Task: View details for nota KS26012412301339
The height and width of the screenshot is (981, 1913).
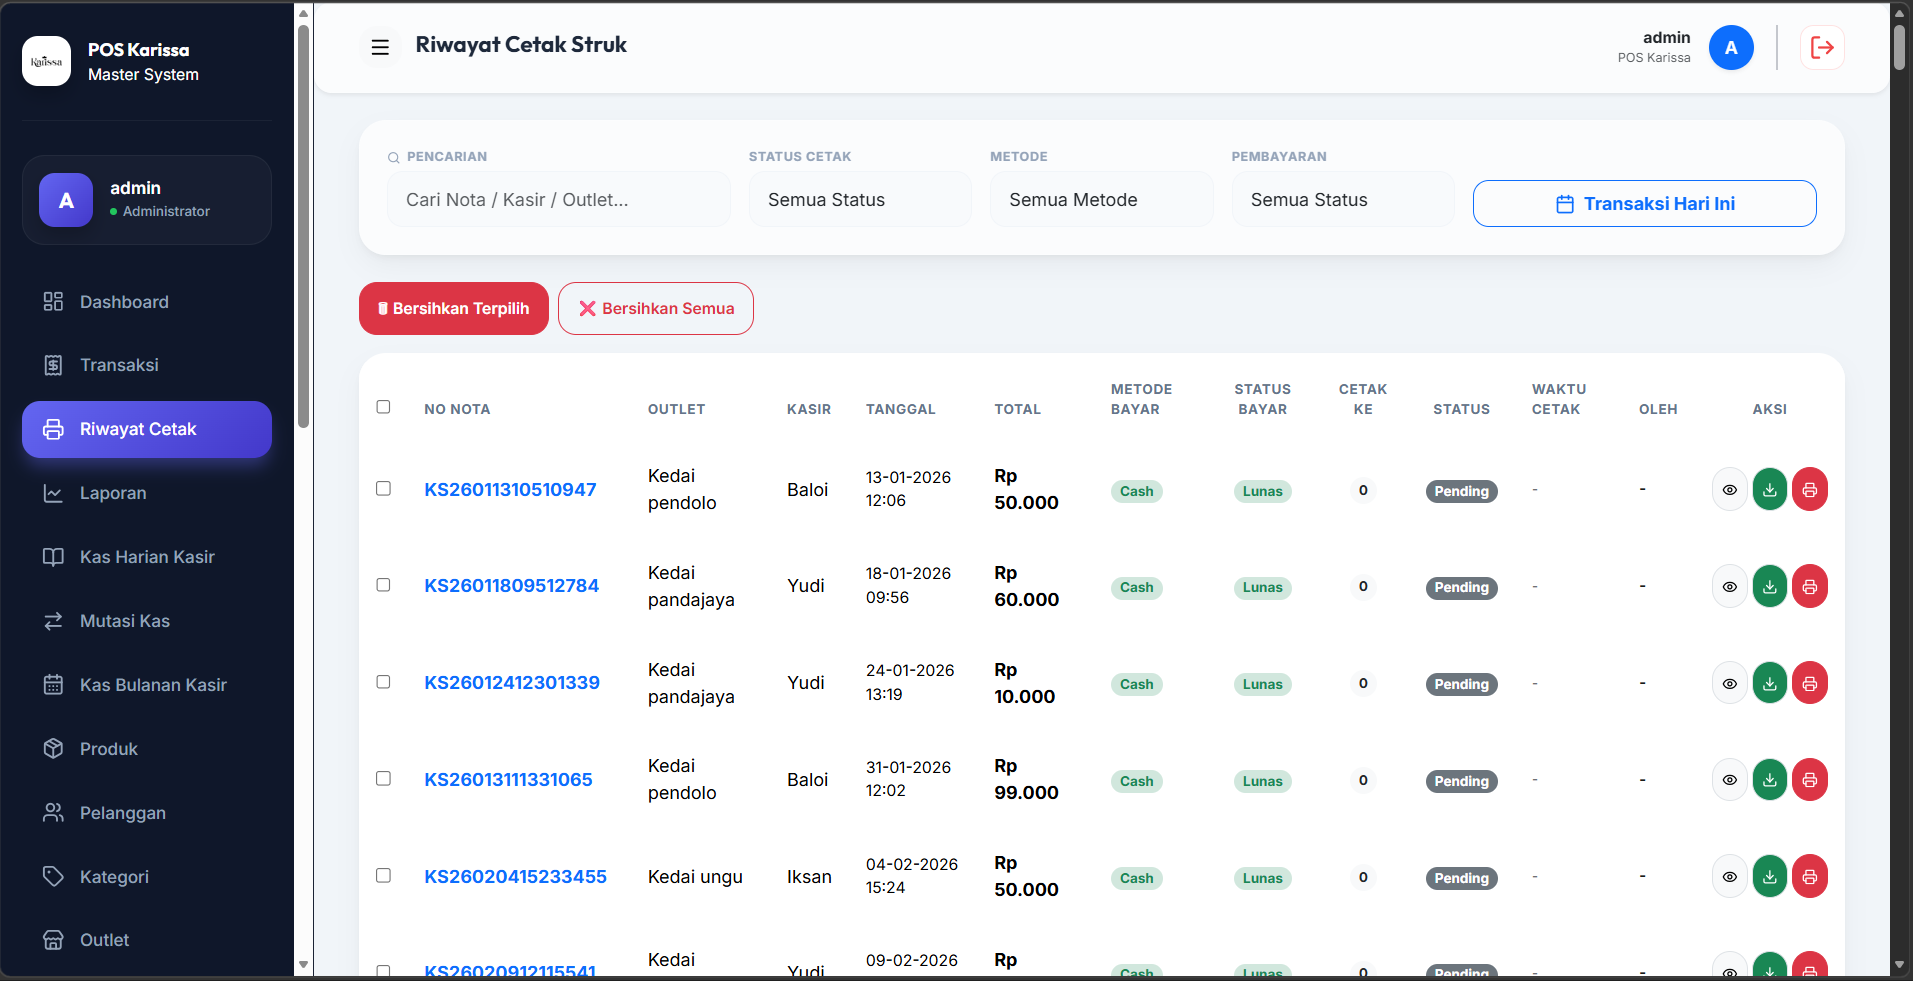Action: [1729, 684]
